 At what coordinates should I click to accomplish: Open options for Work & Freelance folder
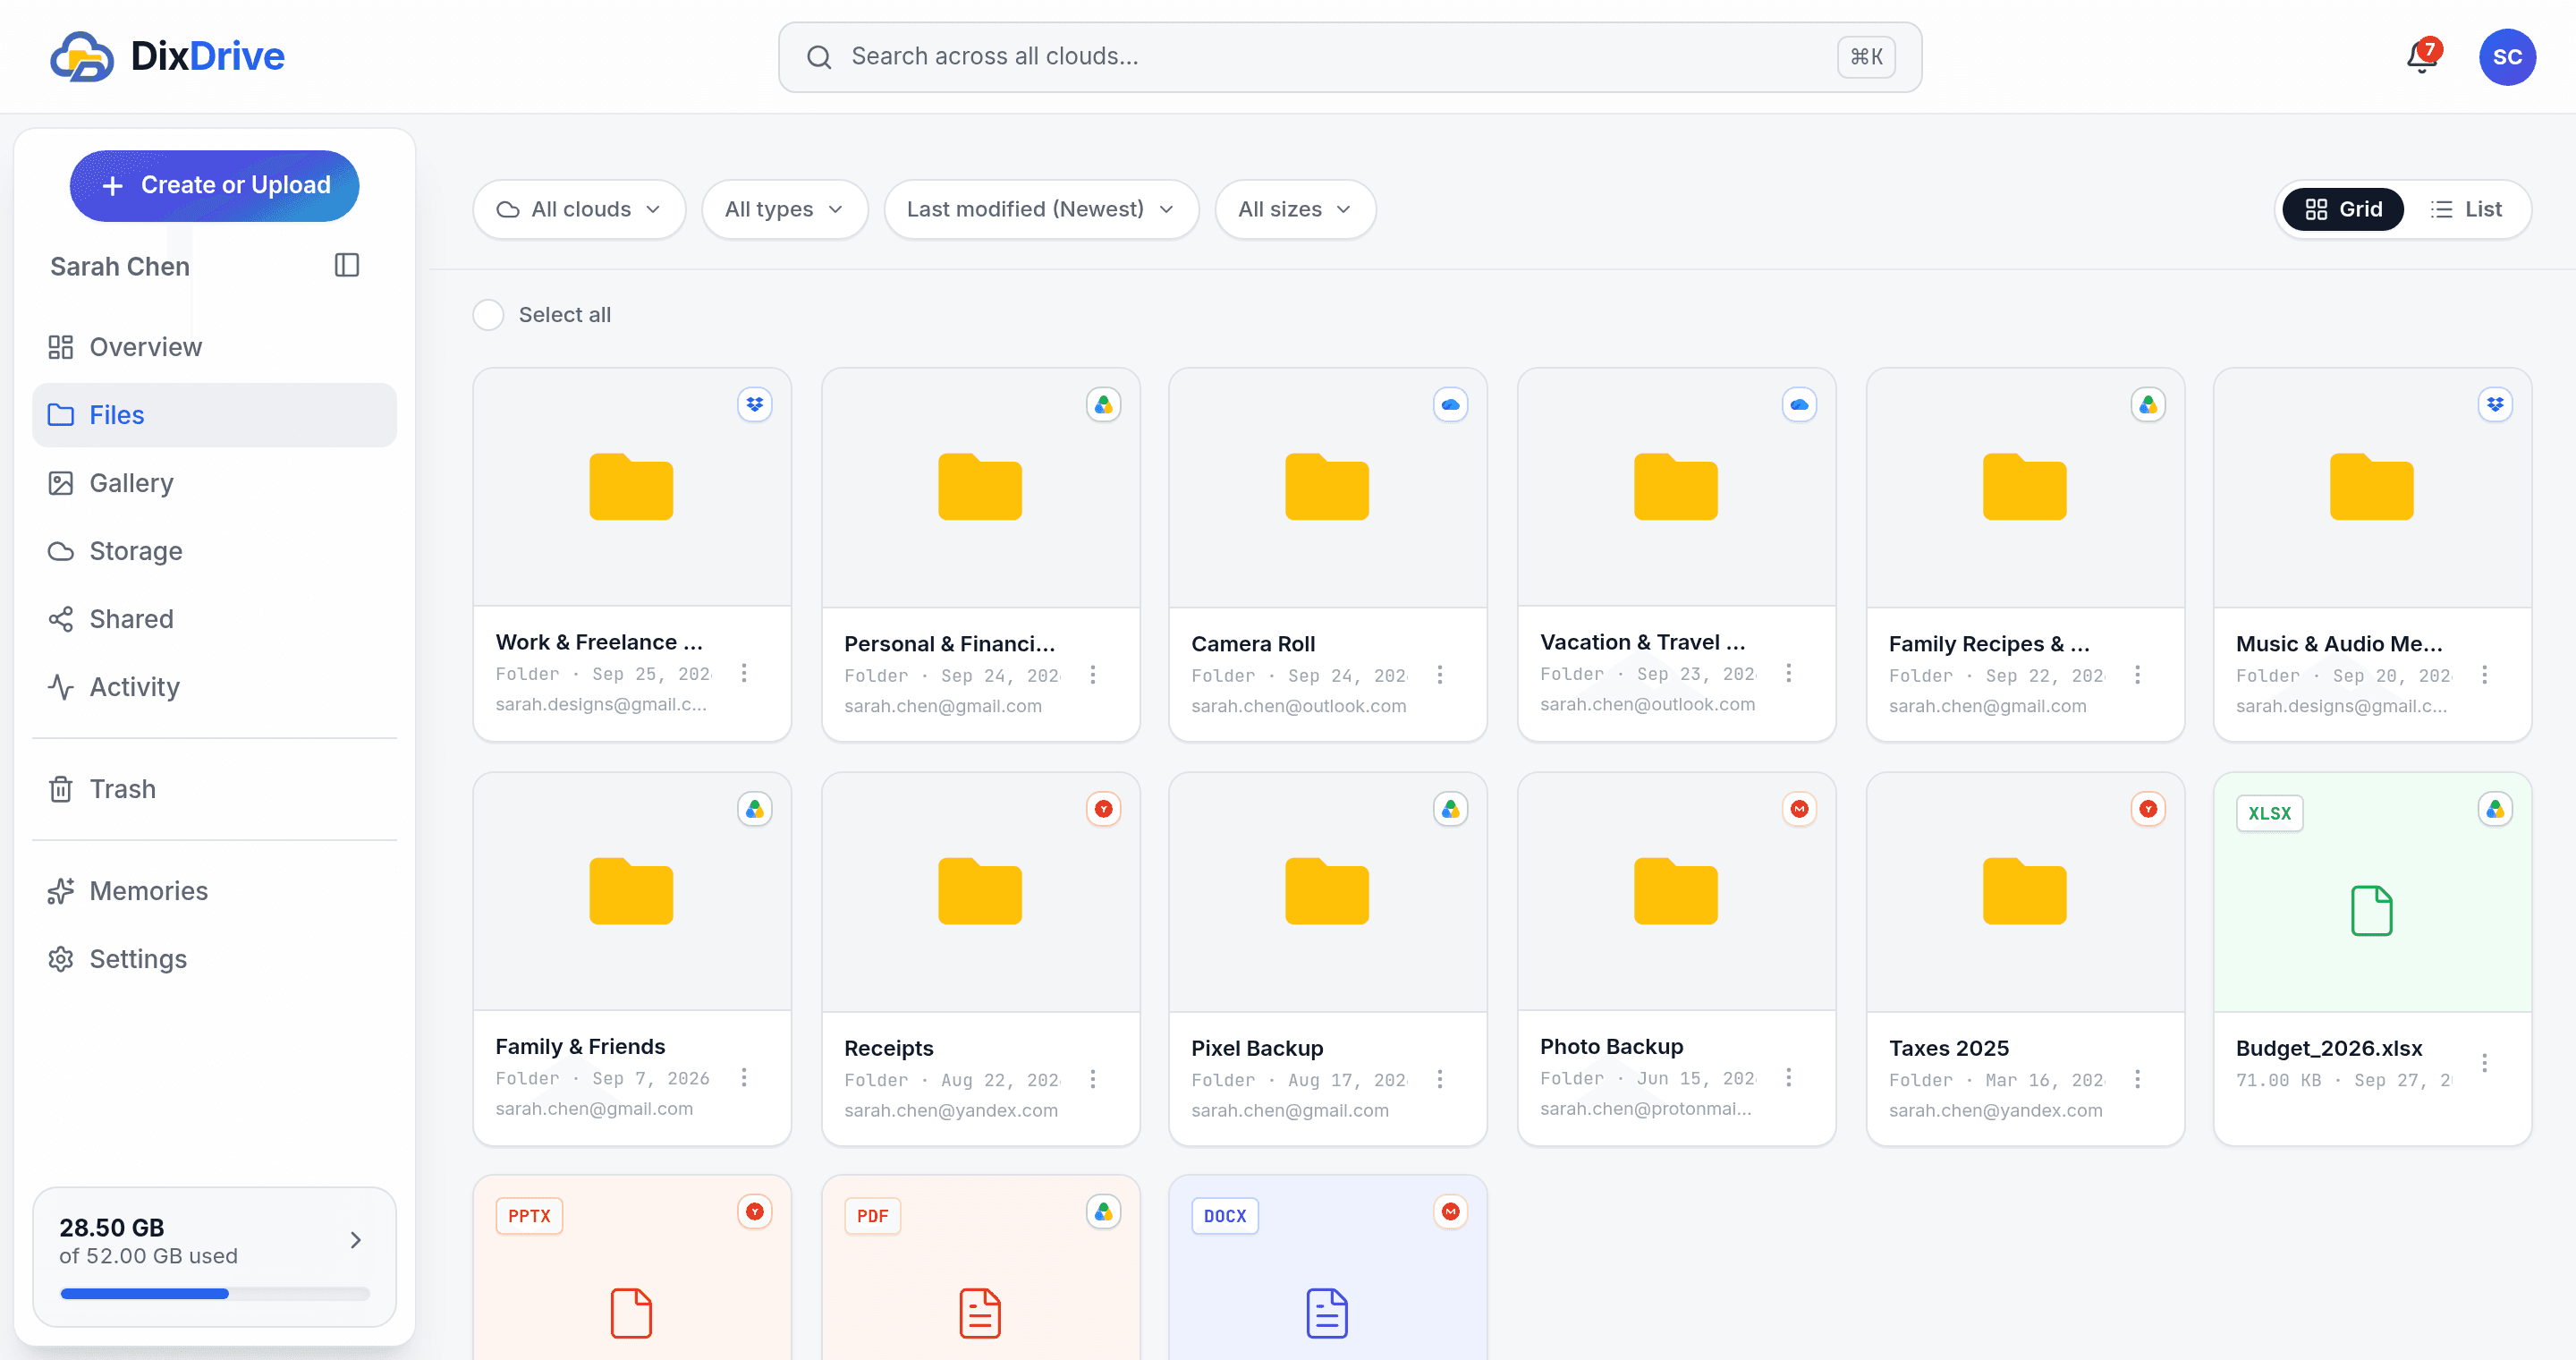point(744,673)
